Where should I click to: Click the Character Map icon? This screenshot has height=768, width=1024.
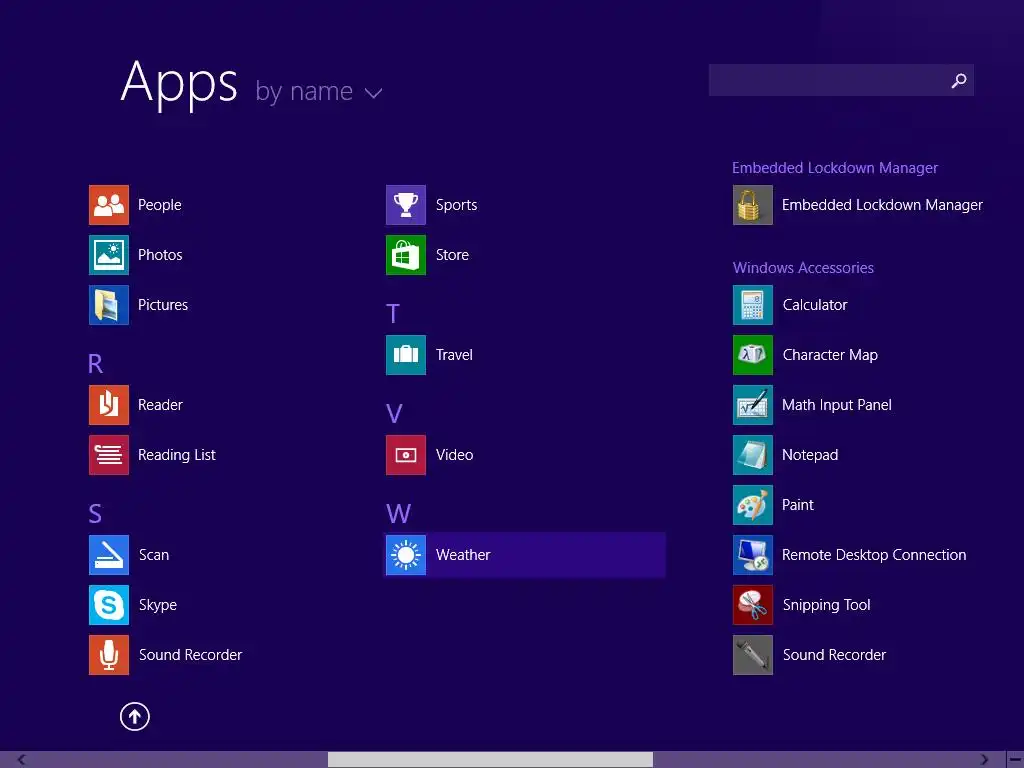pos(752,355)
